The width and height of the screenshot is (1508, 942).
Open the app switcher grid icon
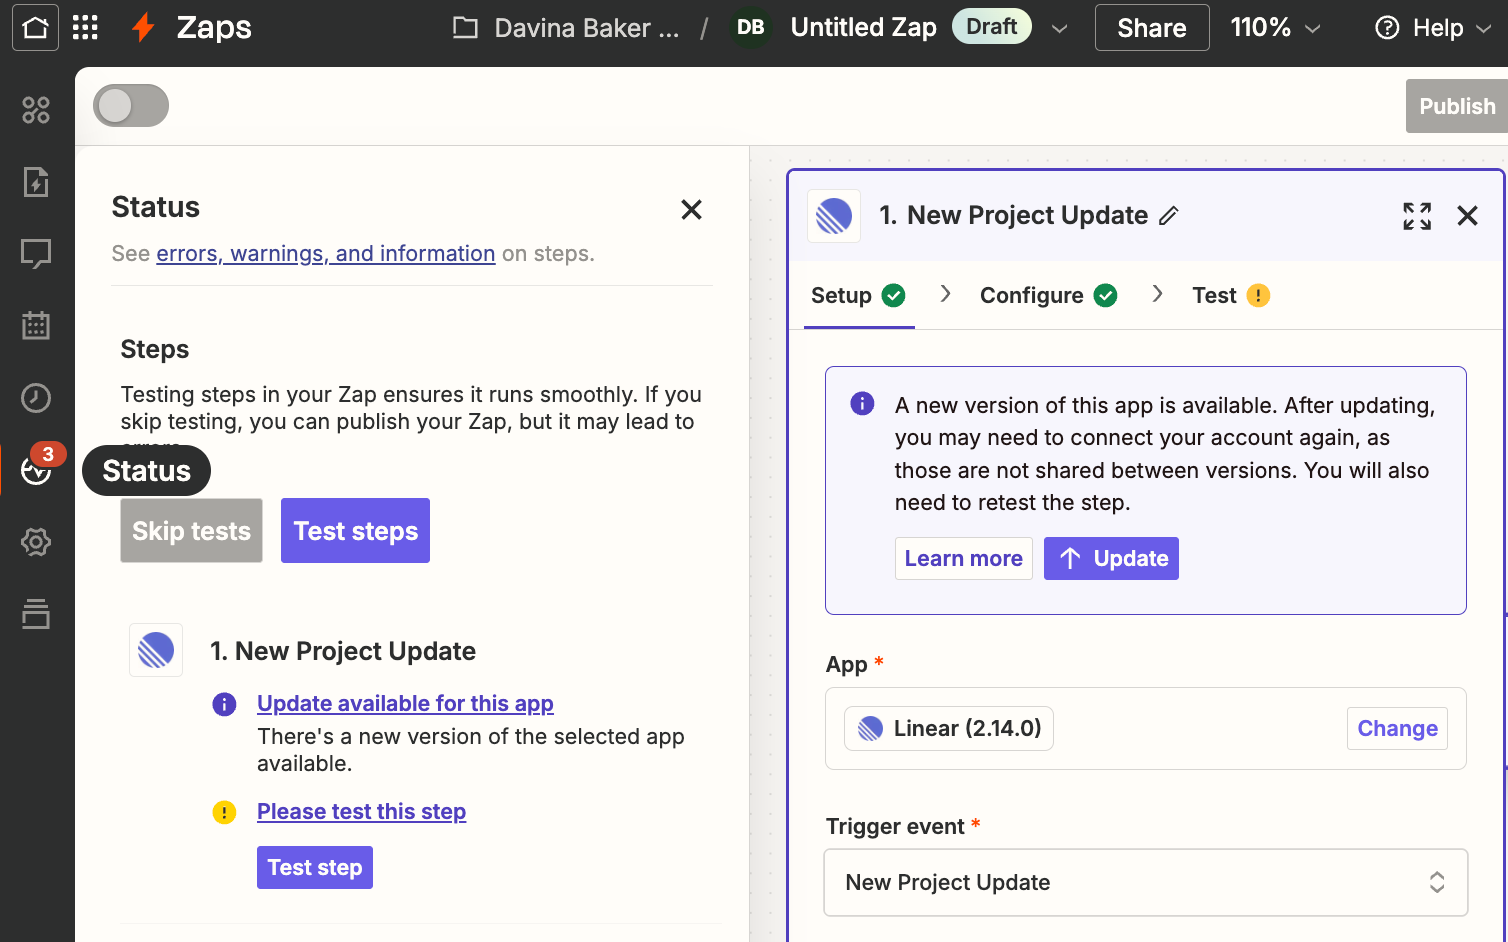click(x=85, y=27)
